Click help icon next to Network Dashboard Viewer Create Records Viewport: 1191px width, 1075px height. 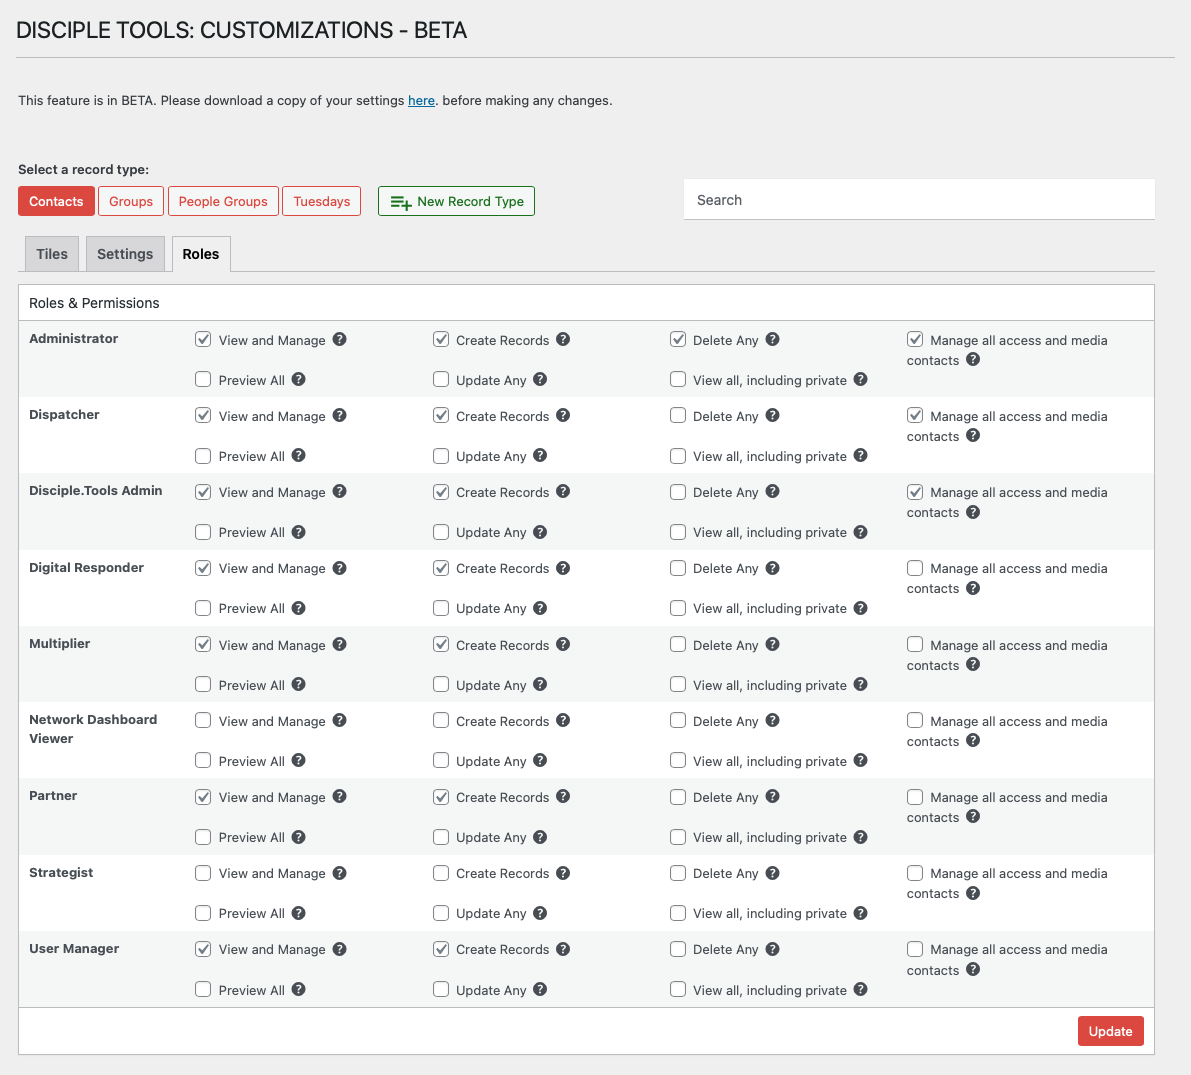pyautogui.click(x=563, y=721)
